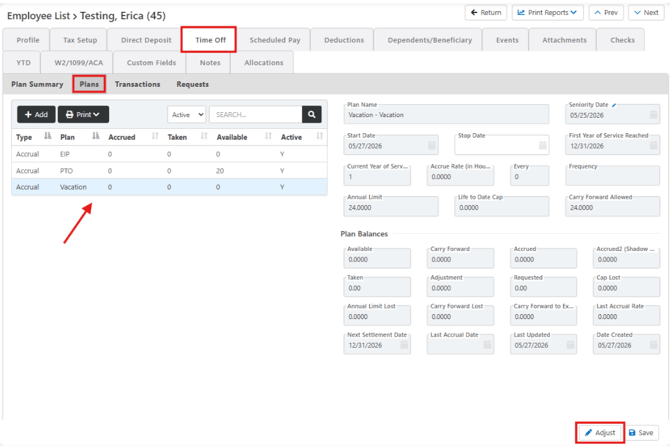This screenshot has width=670, height=448.
Task: Click the Accrue Rate field
Action: coord(460,176)
